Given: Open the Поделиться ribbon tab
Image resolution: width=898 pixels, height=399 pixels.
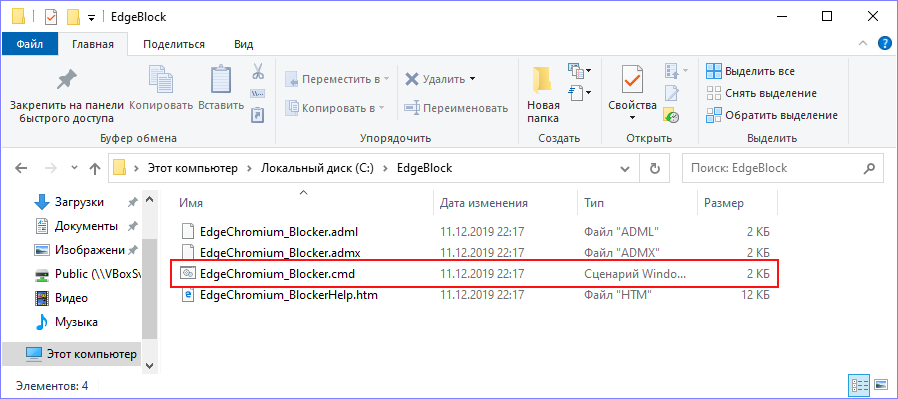Looking at the screenshot, I should (x=174, y=44).
